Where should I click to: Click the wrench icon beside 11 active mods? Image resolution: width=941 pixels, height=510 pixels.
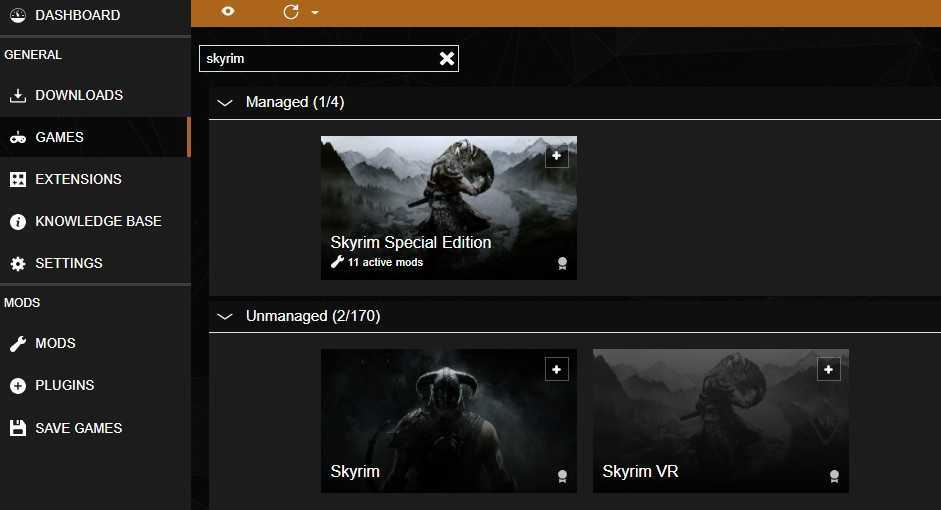click(x=337, y=262)
